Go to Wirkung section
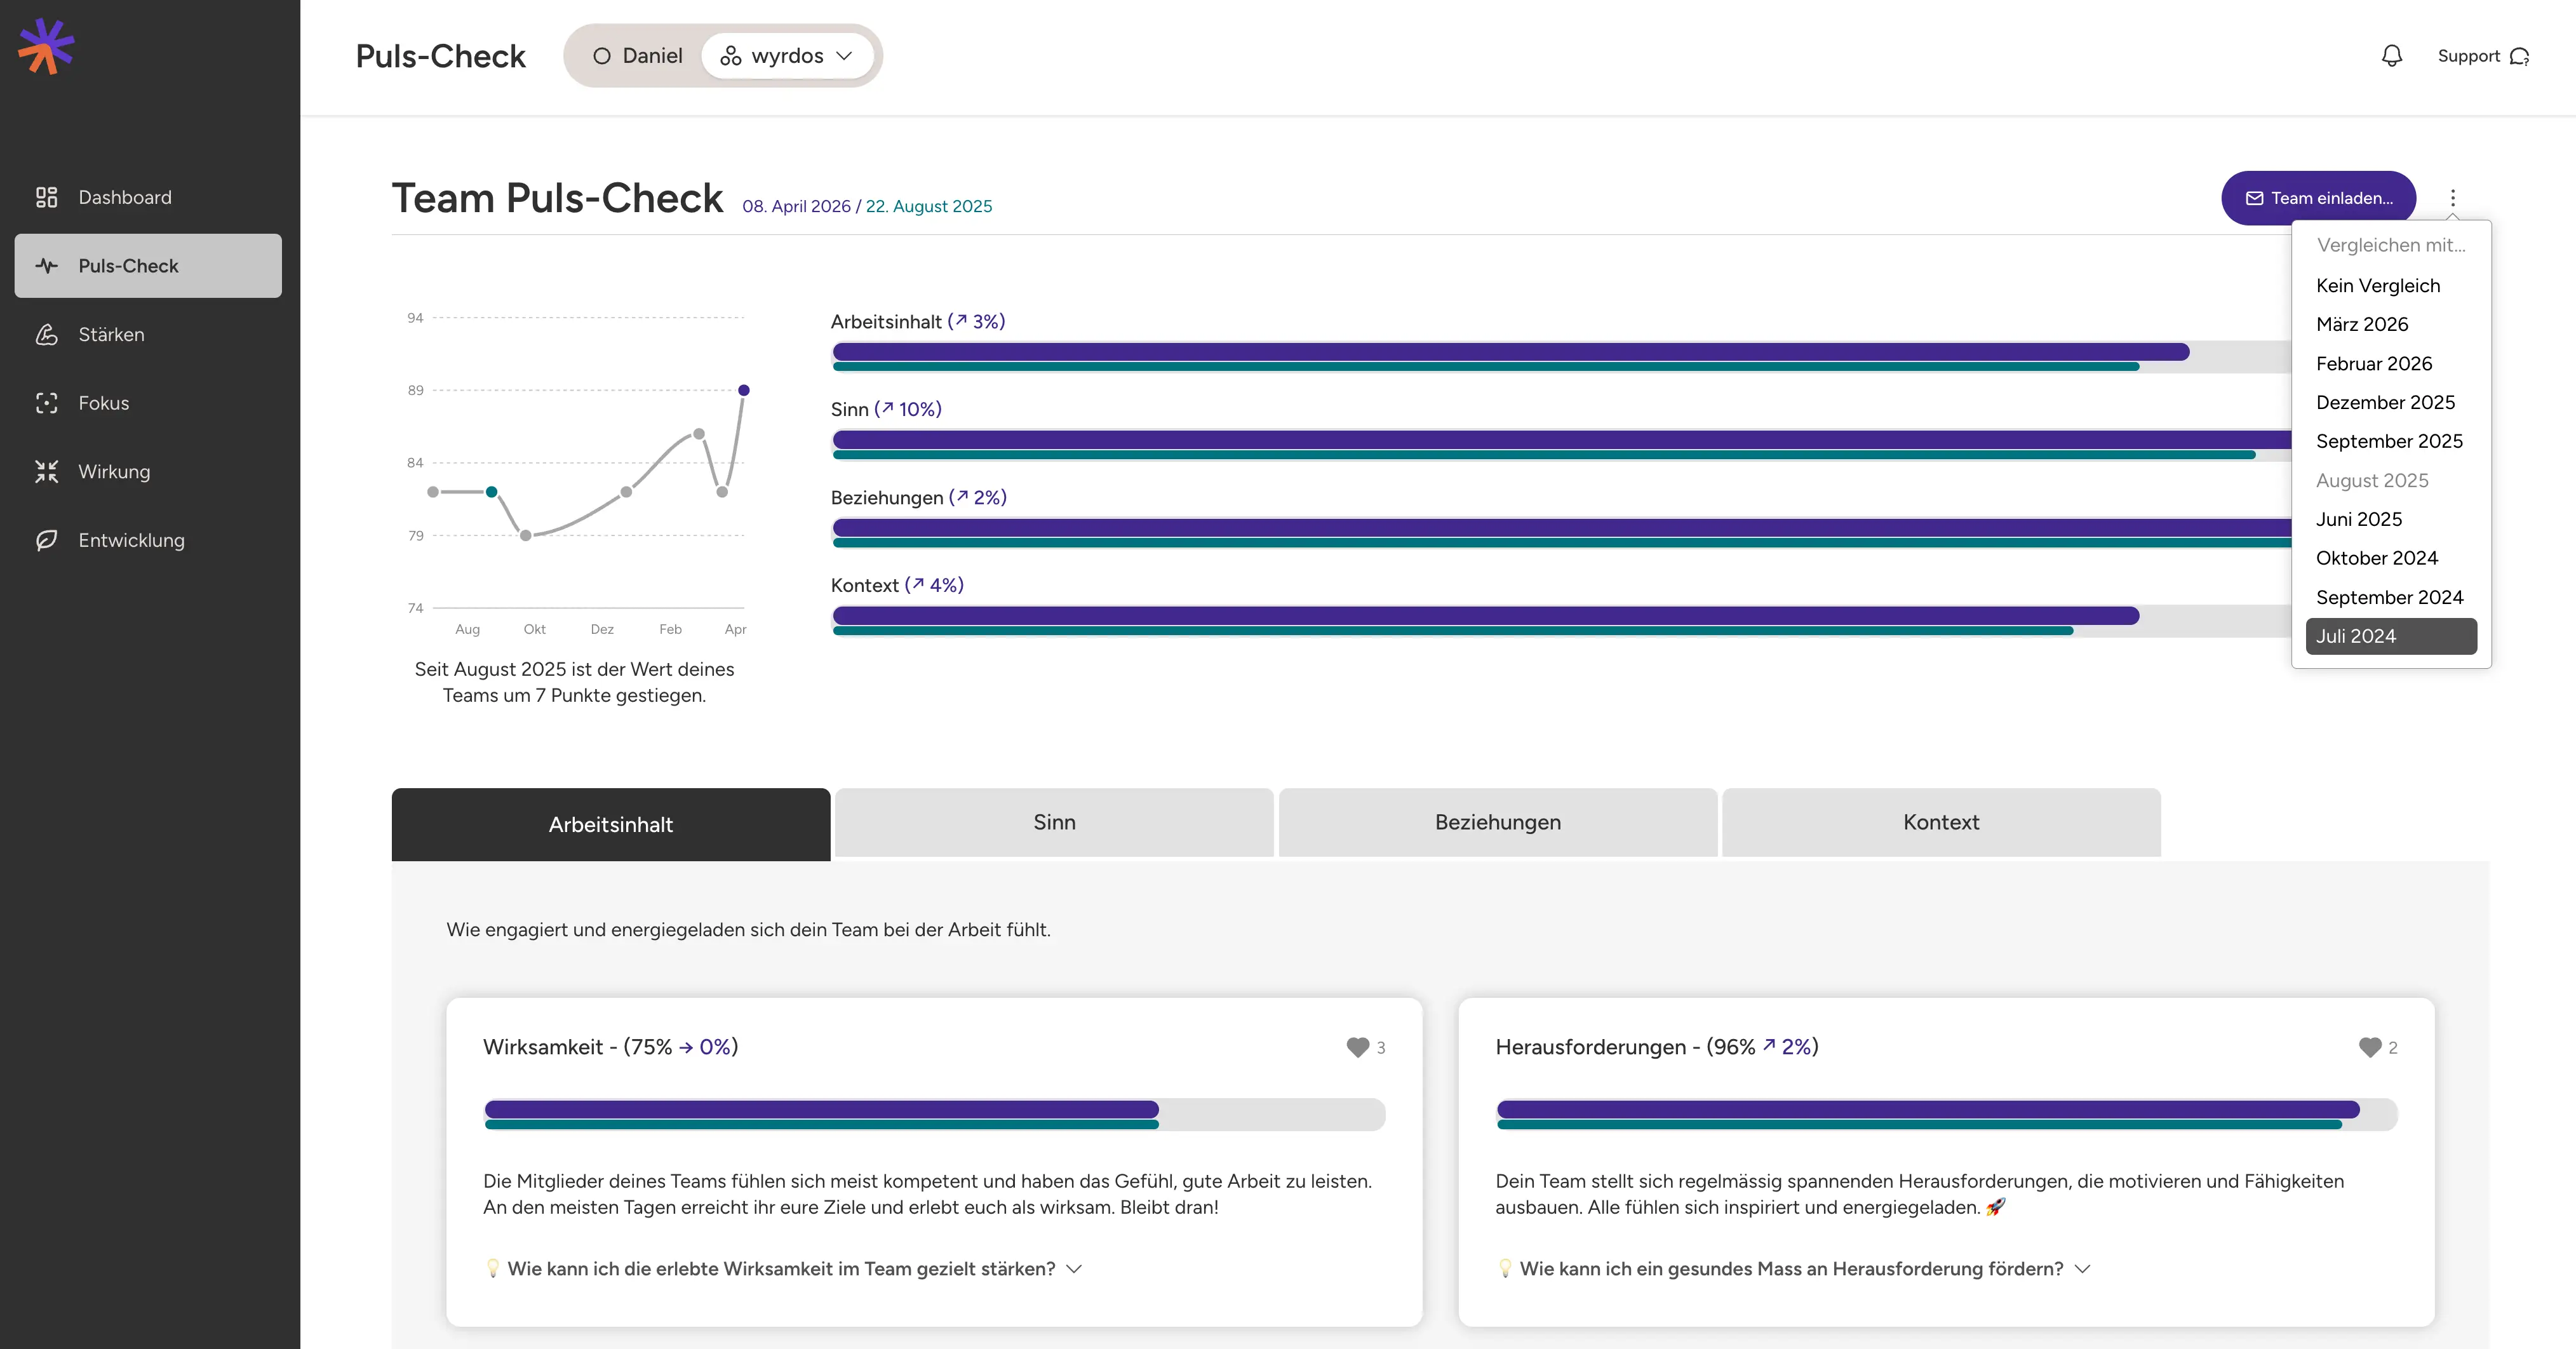Image resolution: width=2576 pixels, height=1349 pixels. click(148, 471)
